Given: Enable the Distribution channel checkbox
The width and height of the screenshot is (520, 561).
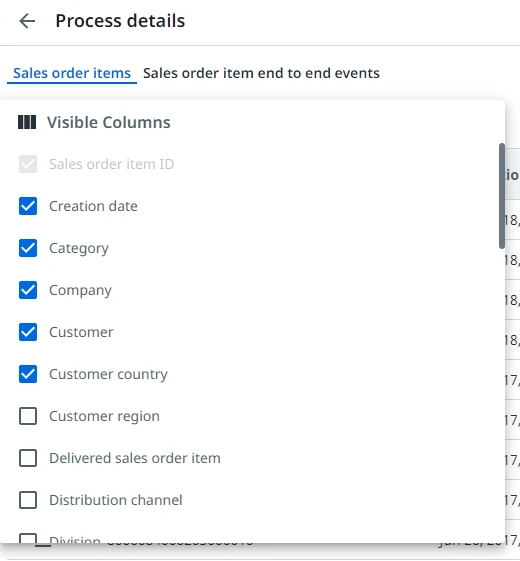Looking at the screenshot, I should point(28,500).
